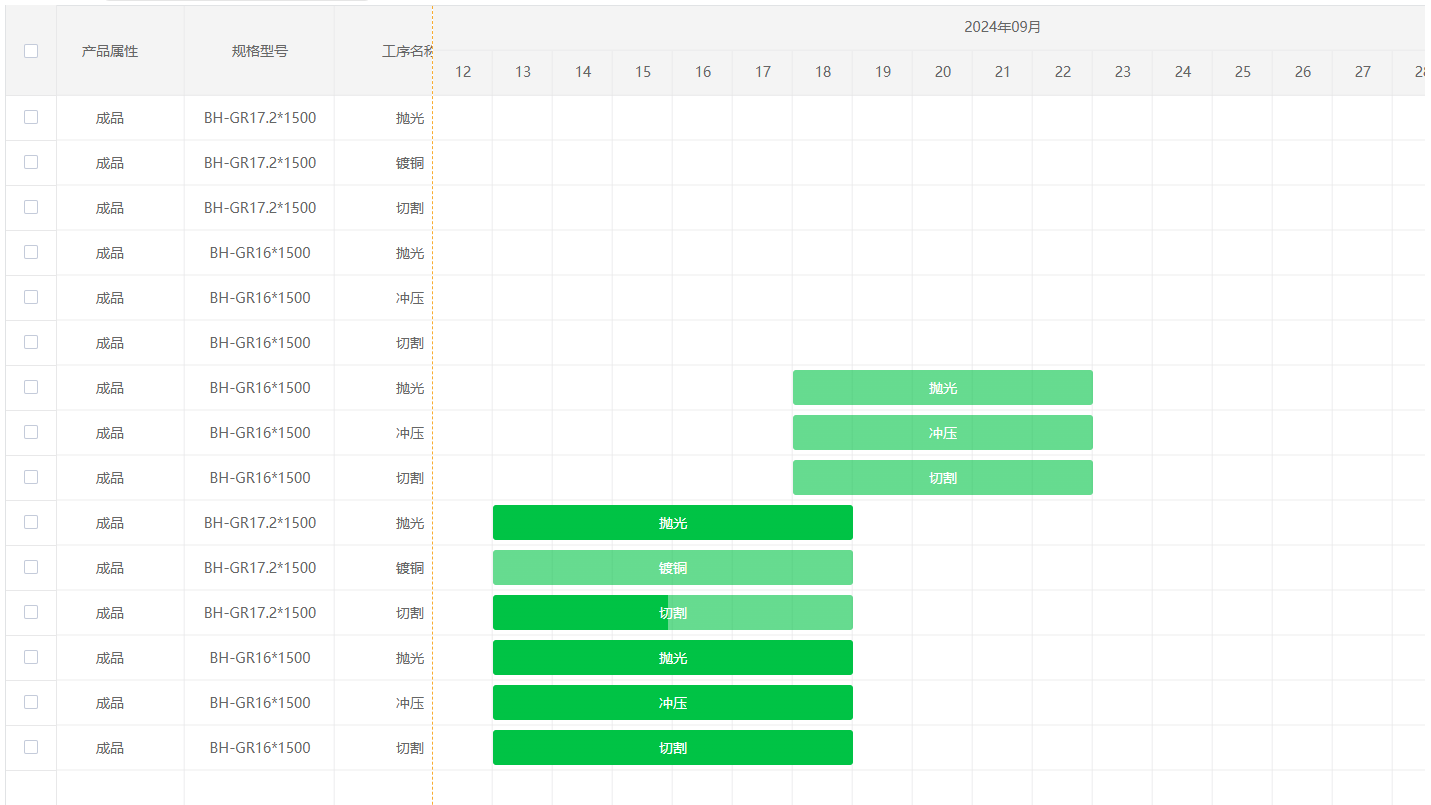Select day 26 in the timeline header
The width and height of the screenshot is (1431, 805).
[1303, 72]
